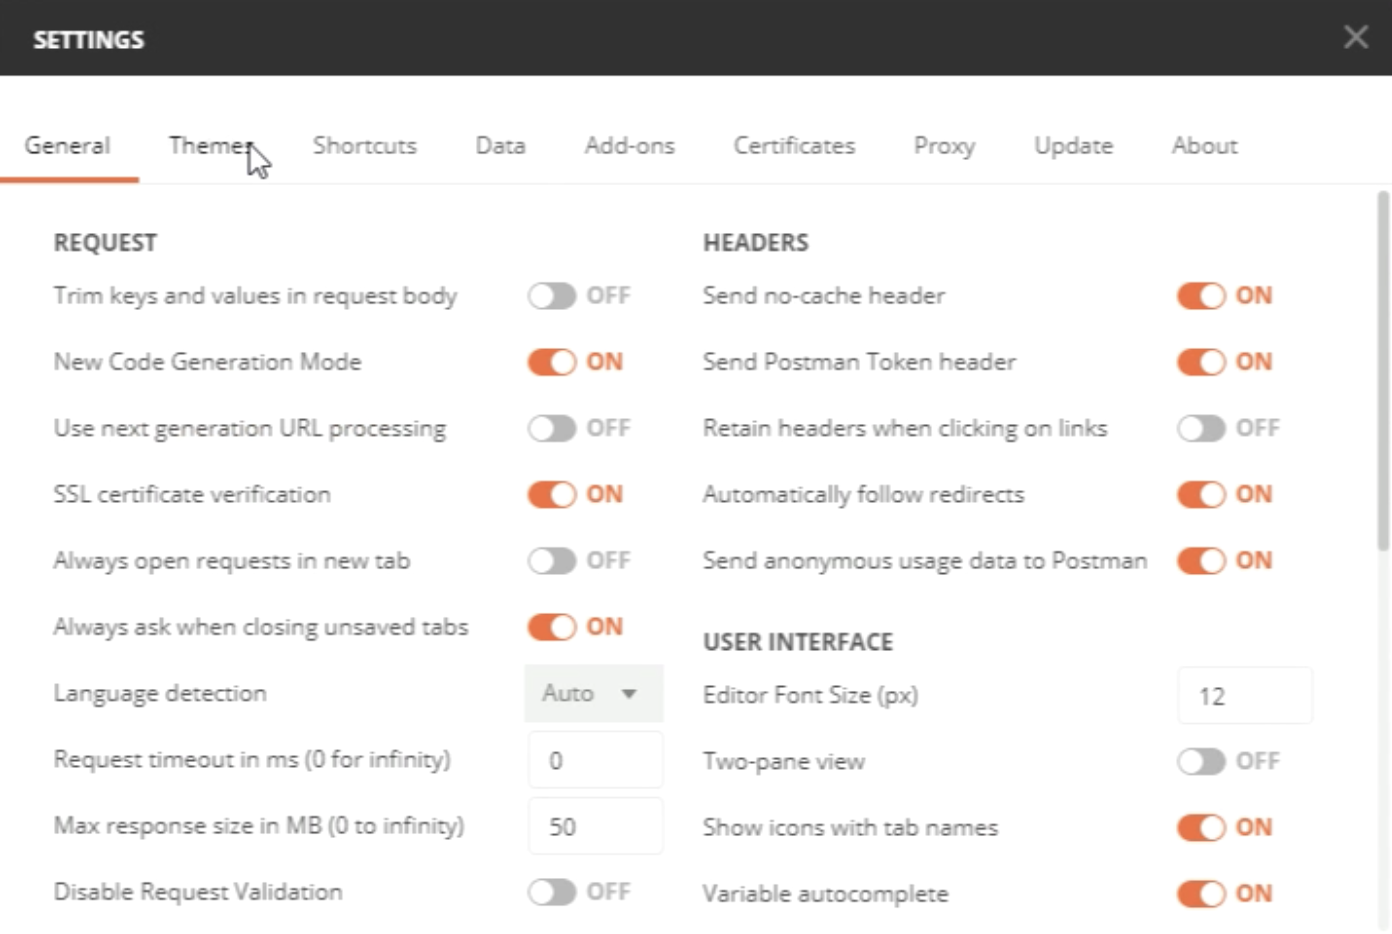Open the Certificates tab
The image size is (1392, 934).
[794, 146]
